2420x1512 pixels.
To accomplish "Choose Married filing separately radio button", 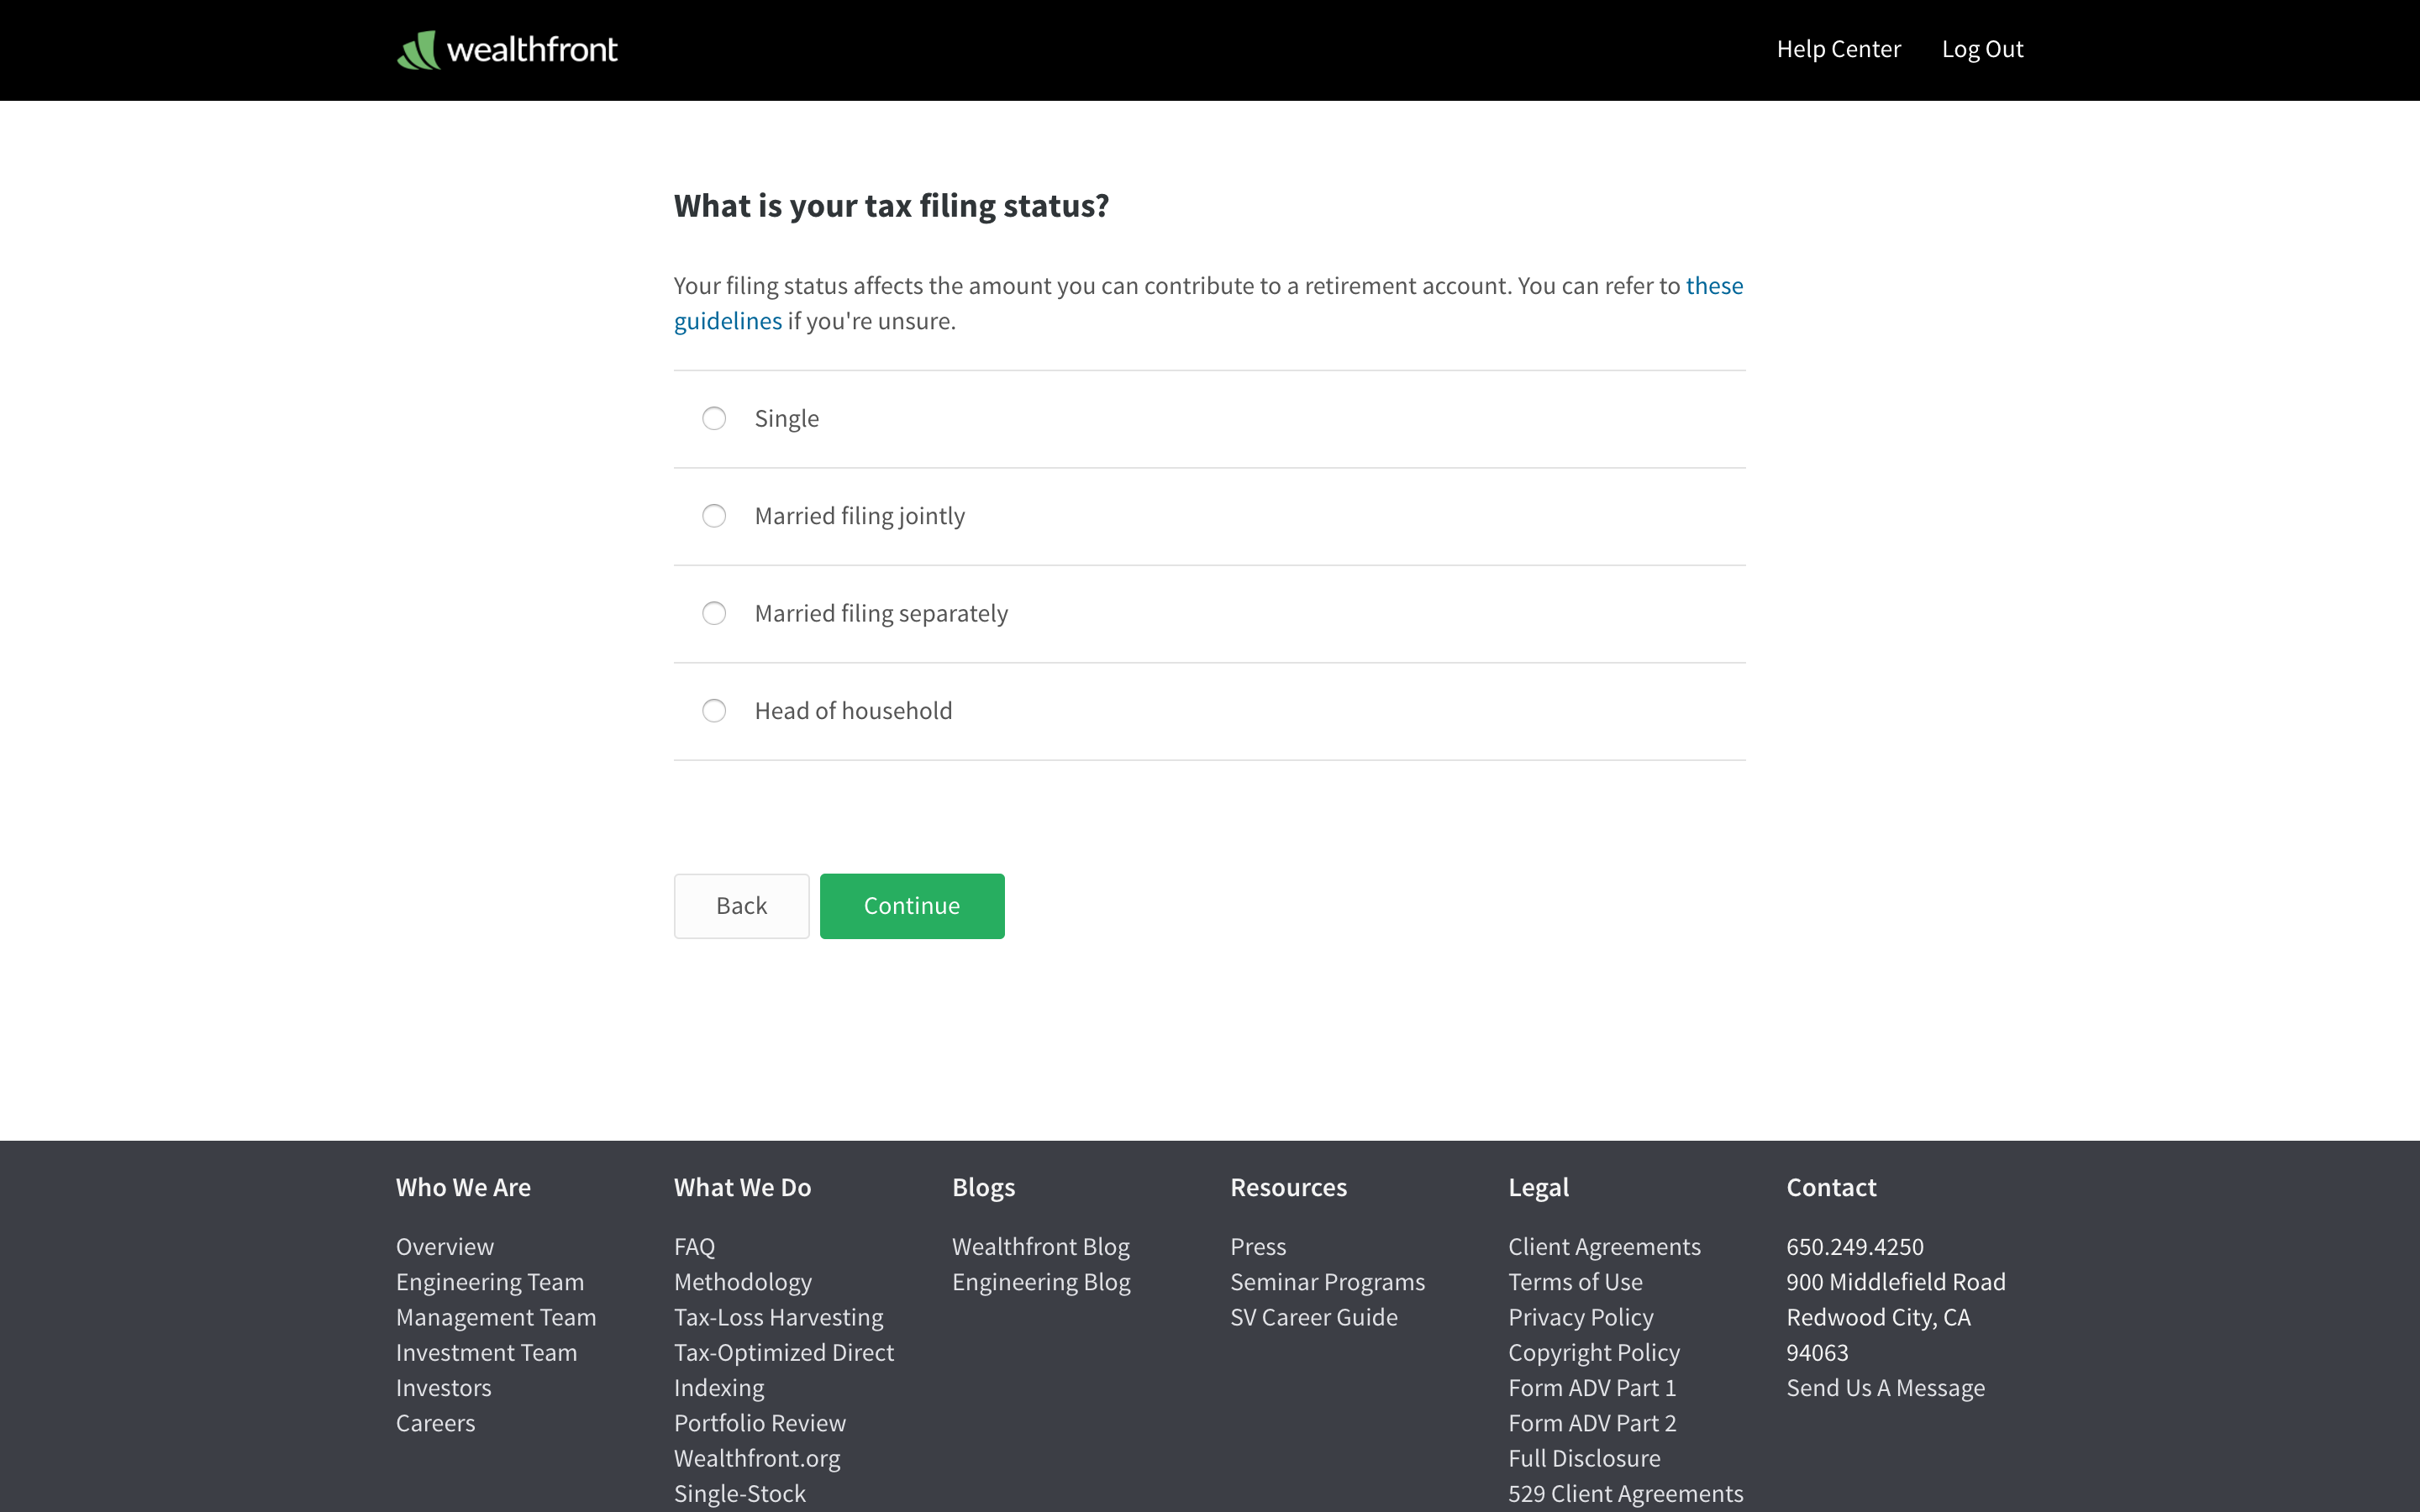I will coord(714,613).
